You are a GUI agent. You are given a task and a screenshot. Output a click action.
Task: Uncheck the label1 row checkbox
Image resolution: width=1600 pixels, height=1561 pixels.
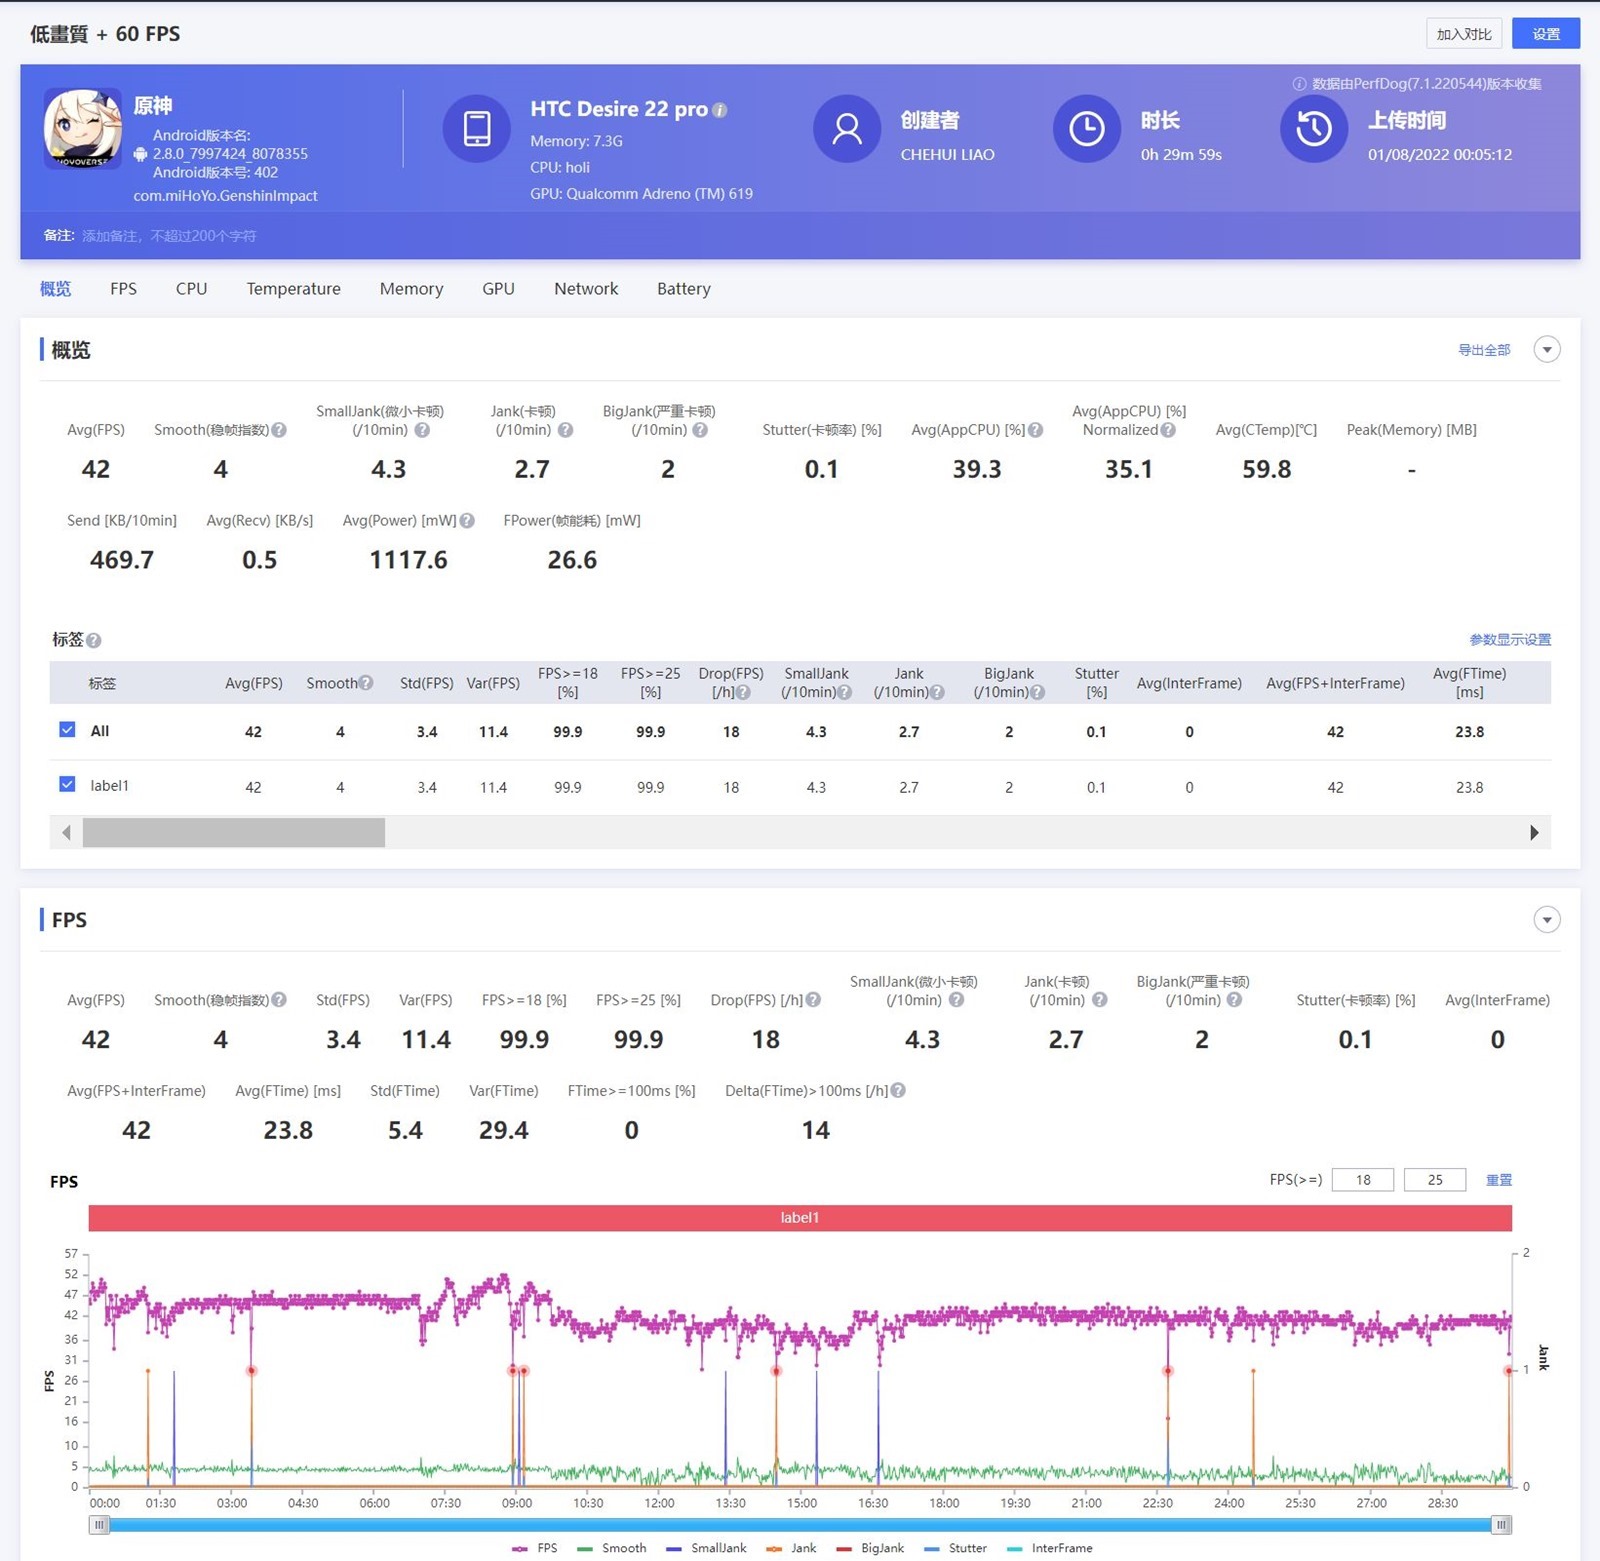[x=67, y=785]
